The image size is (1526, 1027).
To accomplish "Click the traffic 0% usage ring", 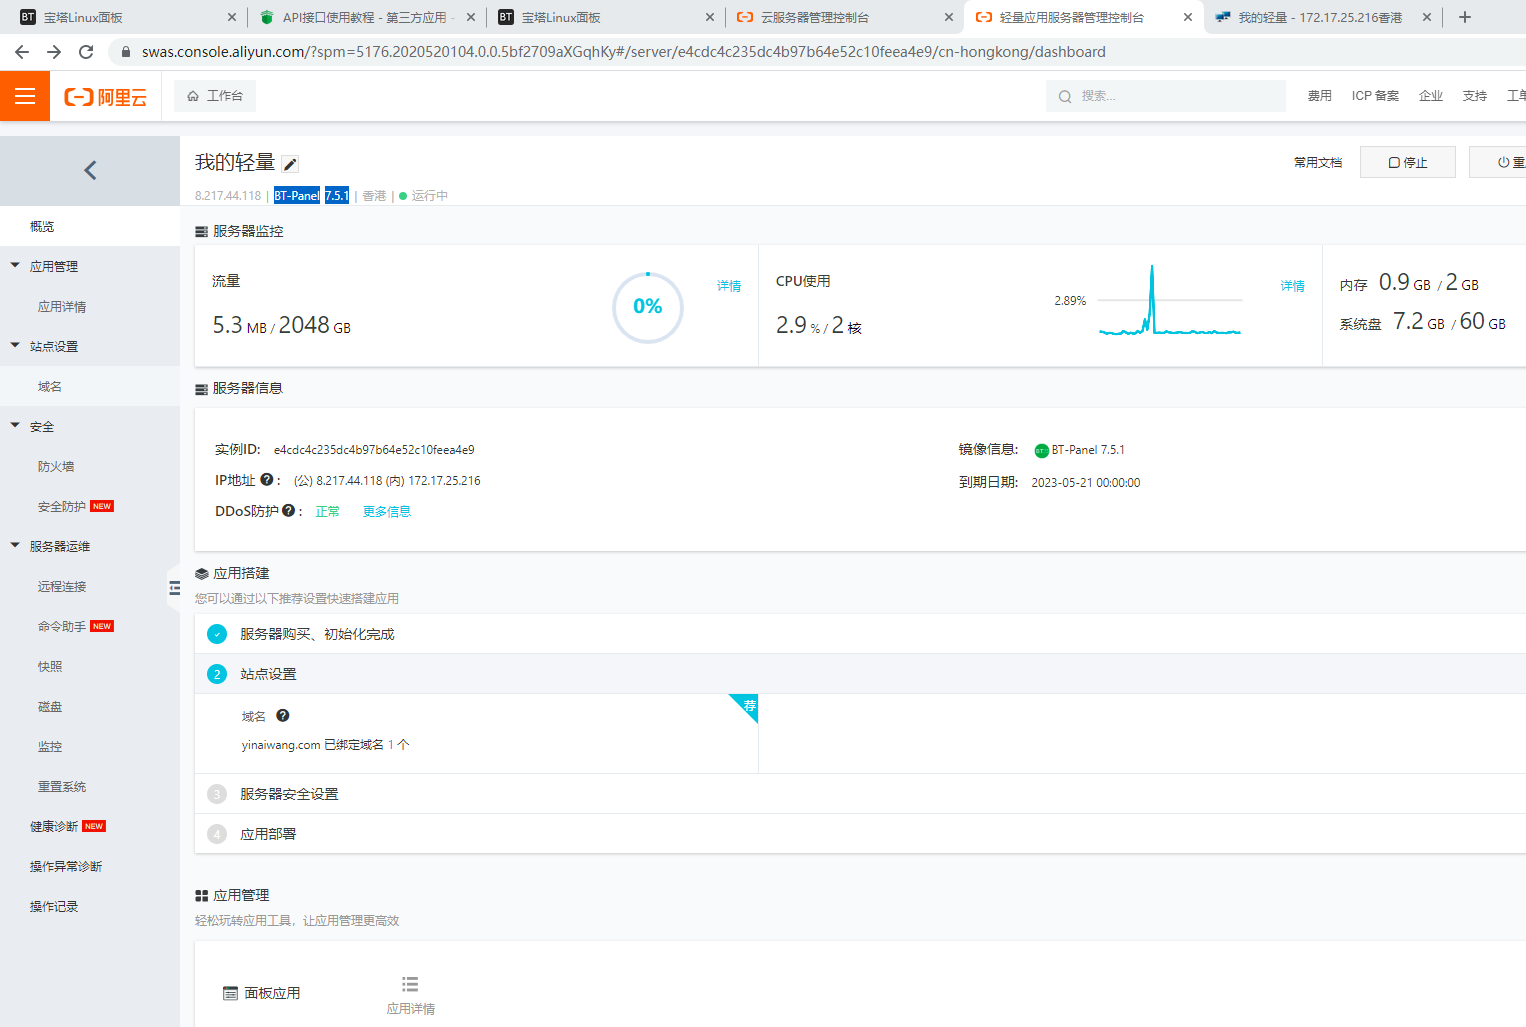I will point(648,307).
